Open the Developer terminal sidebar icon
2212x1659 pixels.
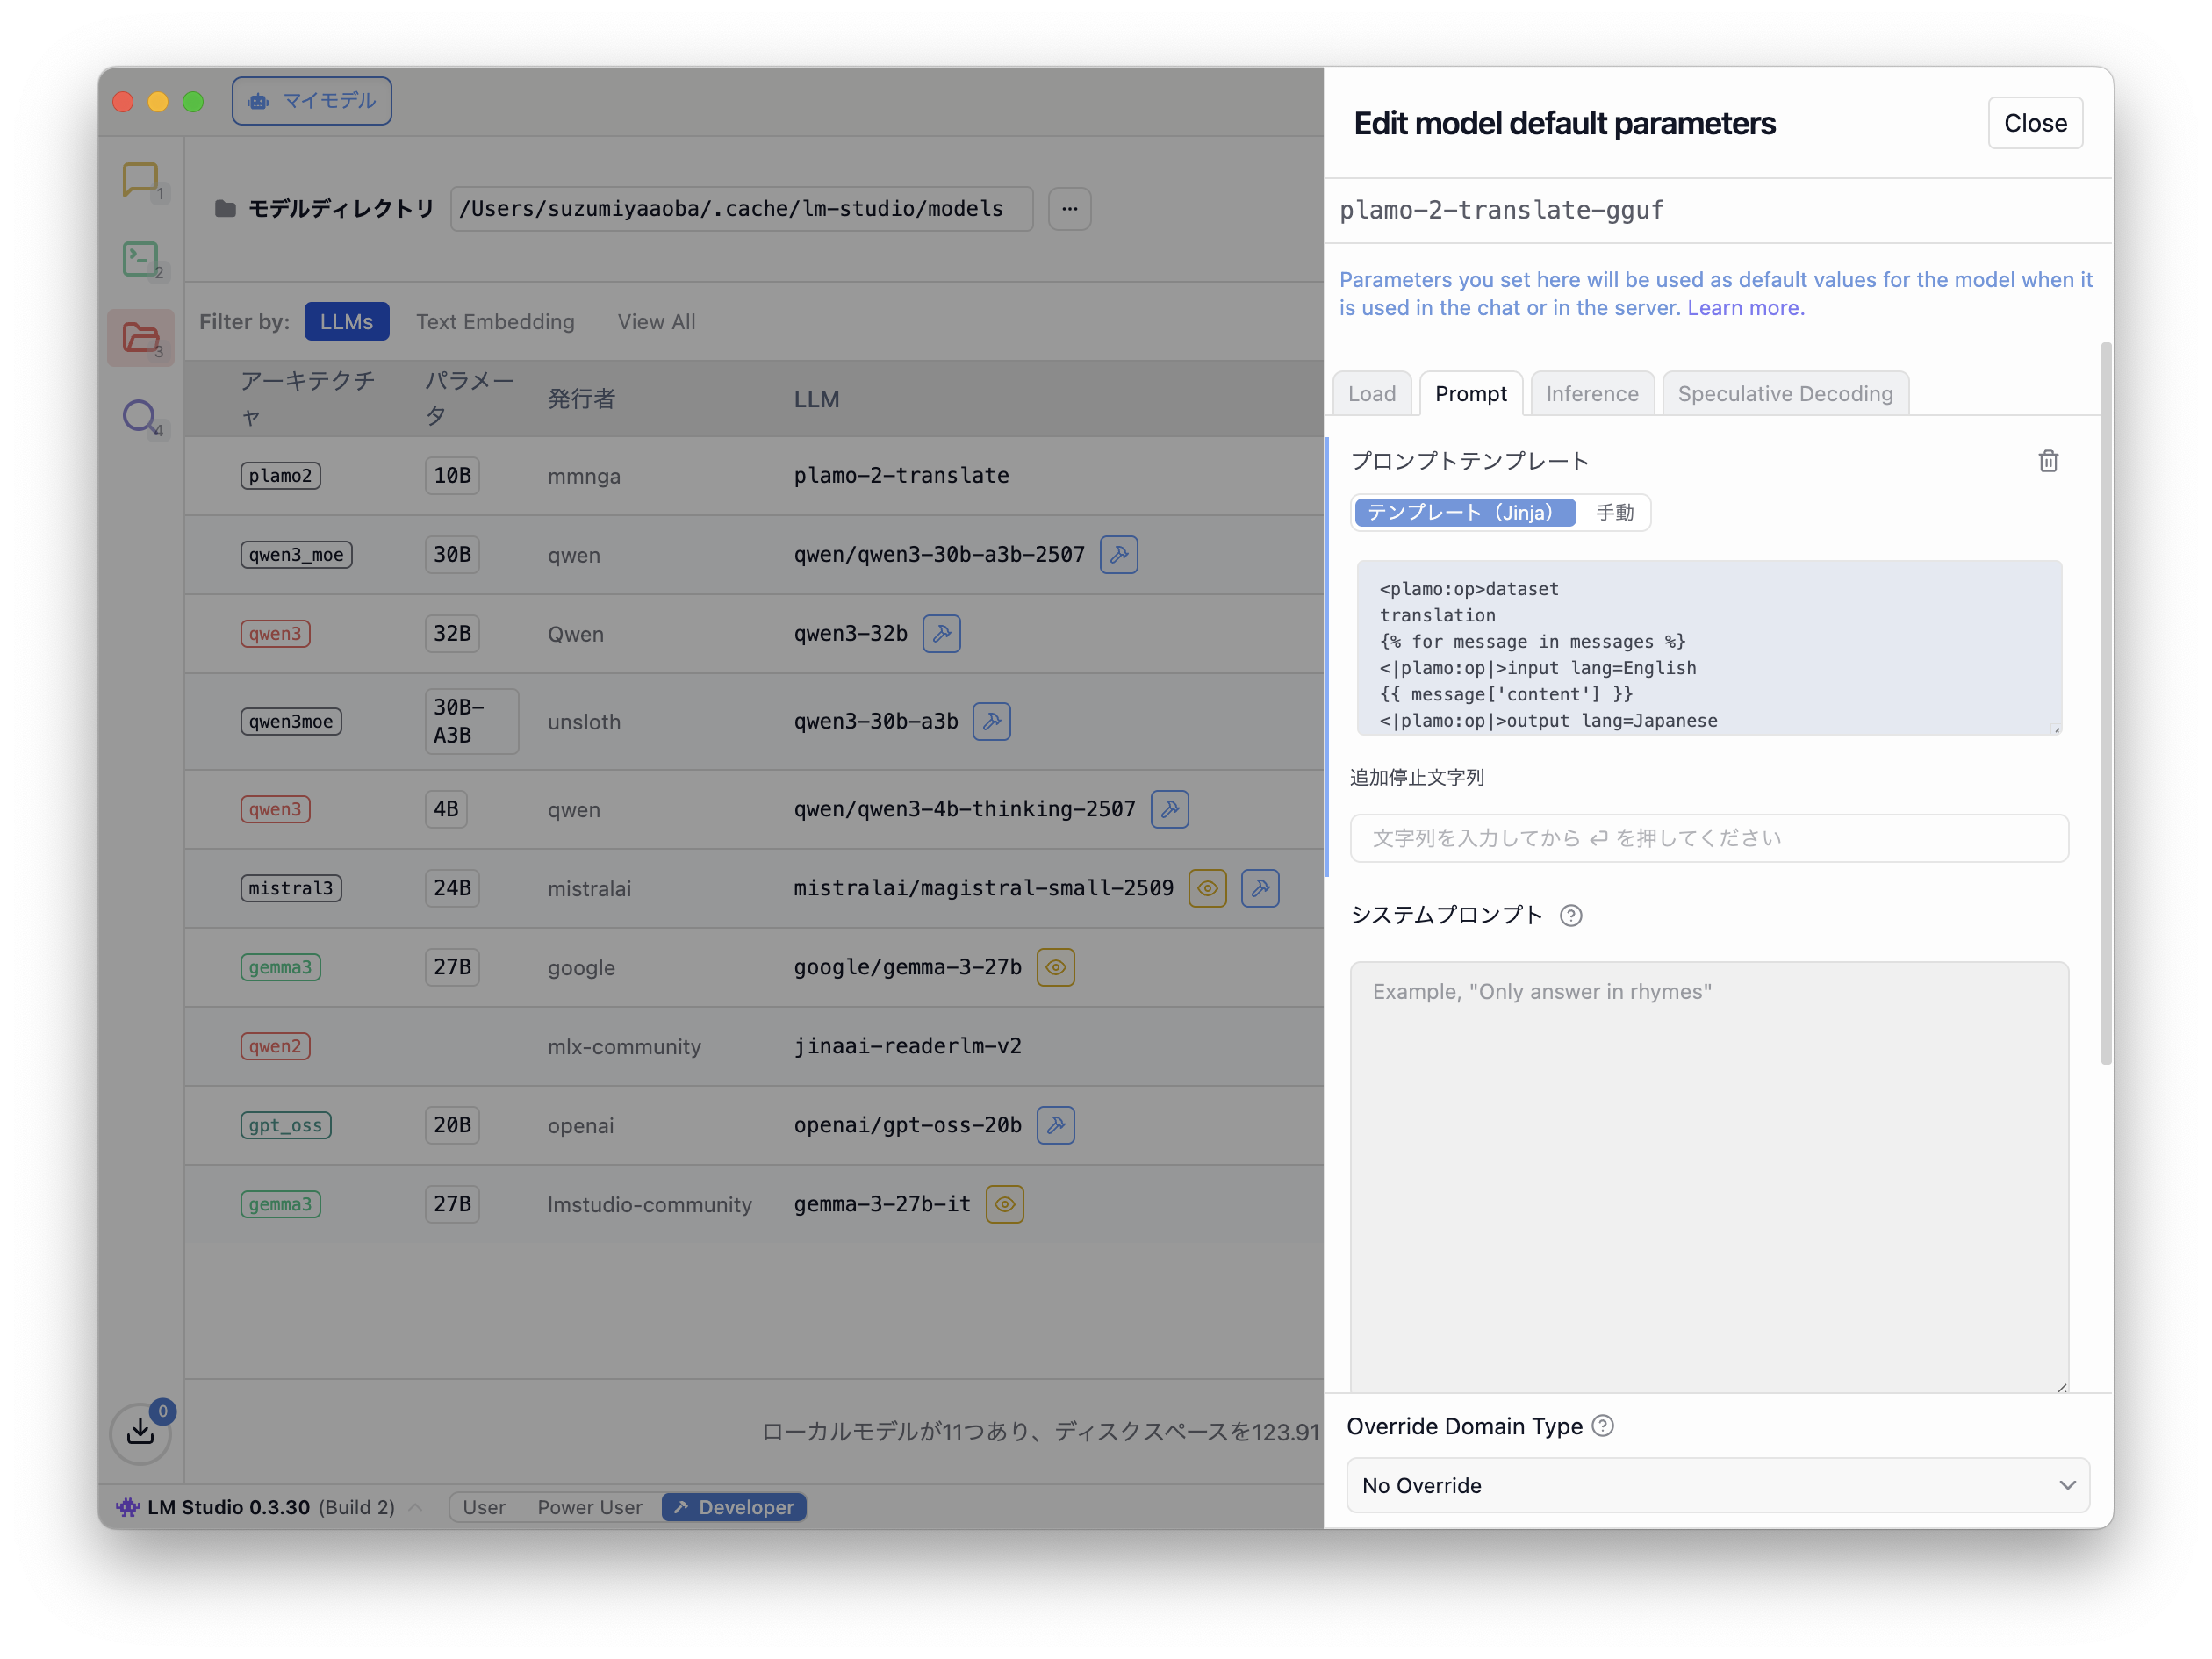click(x=140, y=259)
